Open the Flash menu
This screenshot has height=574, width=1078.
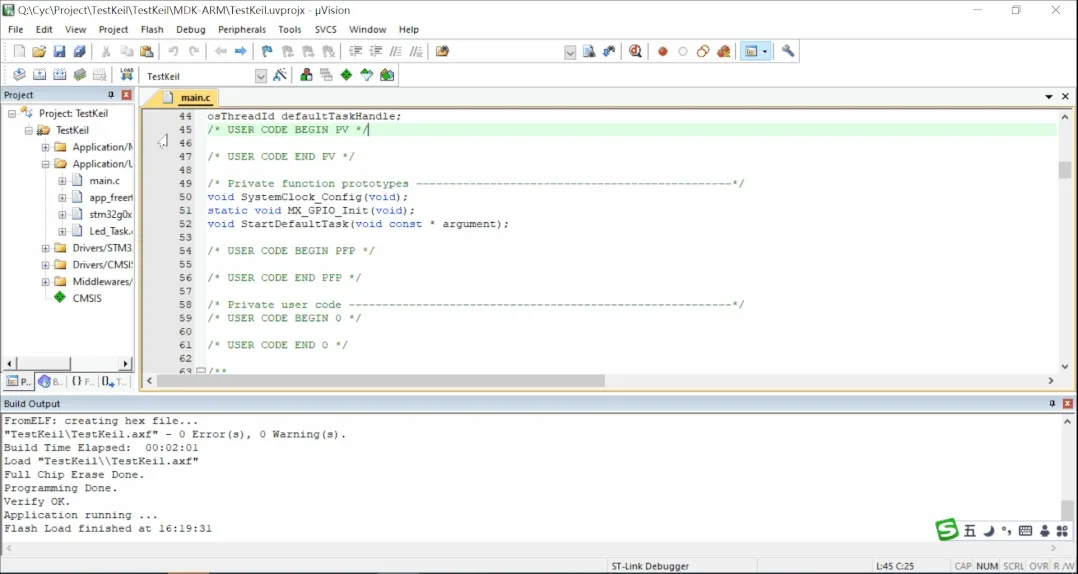tap(152, 30)
